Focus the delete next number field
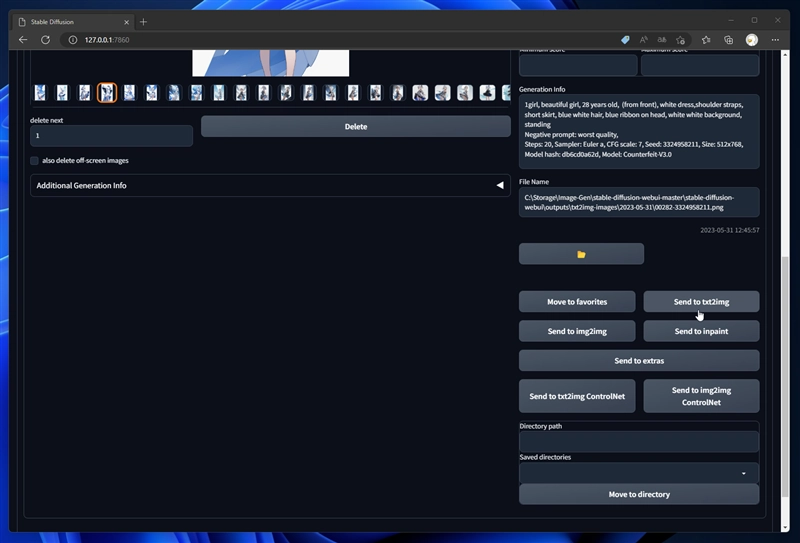This screenshot has width=800, height=543. pyautogui.click(x=111, y=136)
